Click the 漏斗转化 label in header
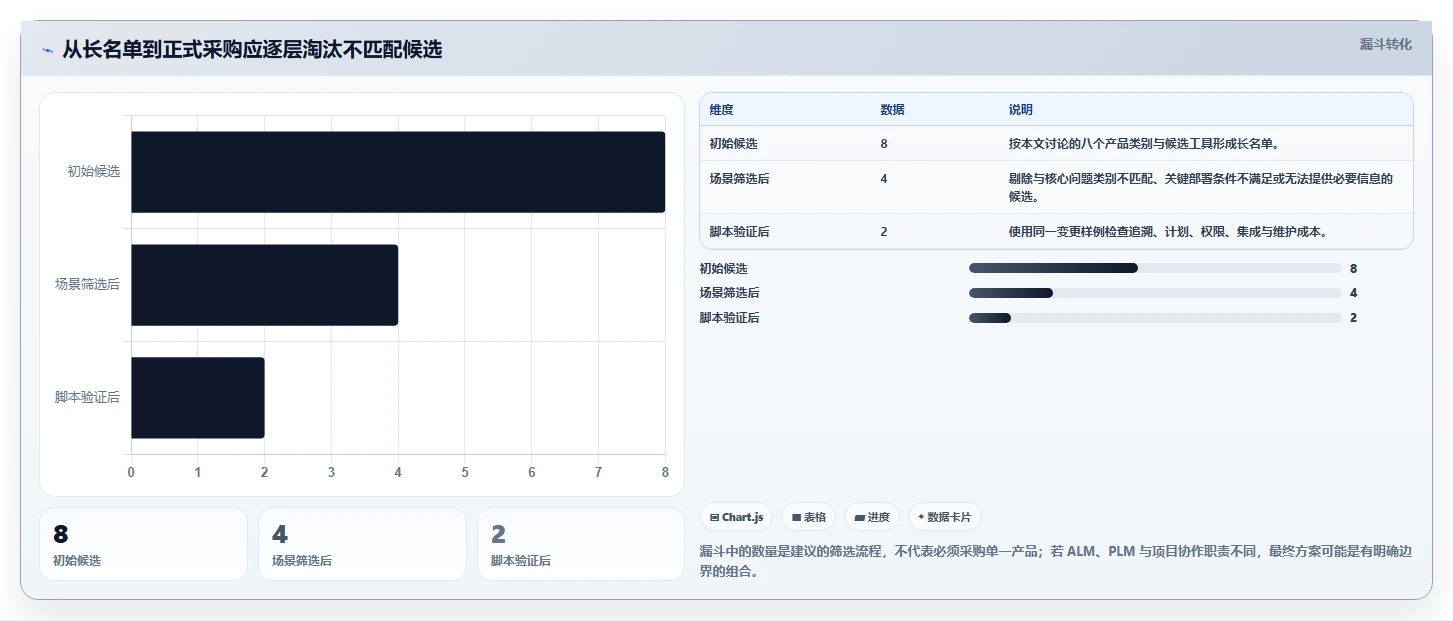 [x=1386, y=44]
